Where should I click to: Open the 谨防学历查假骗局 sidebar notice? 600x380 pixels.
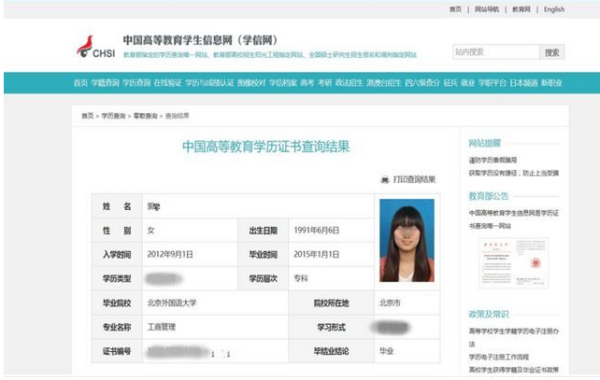[x=493, y=160]
